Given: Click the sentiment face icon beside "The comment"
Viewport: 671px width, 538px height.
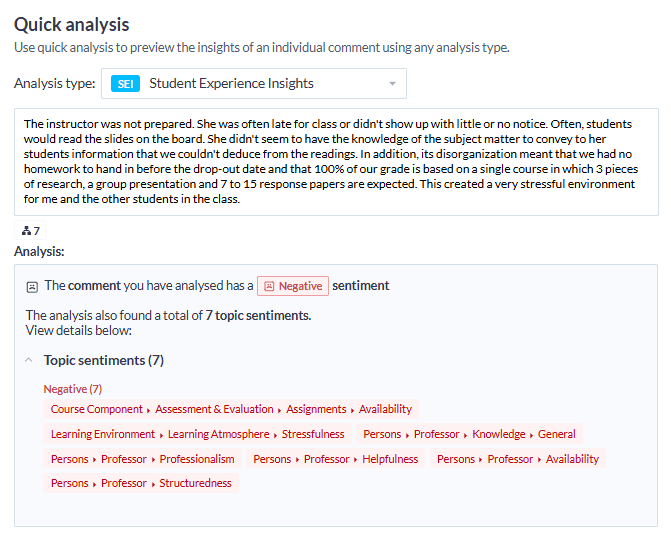Looking at the screenshot, I should coord(32,286).
